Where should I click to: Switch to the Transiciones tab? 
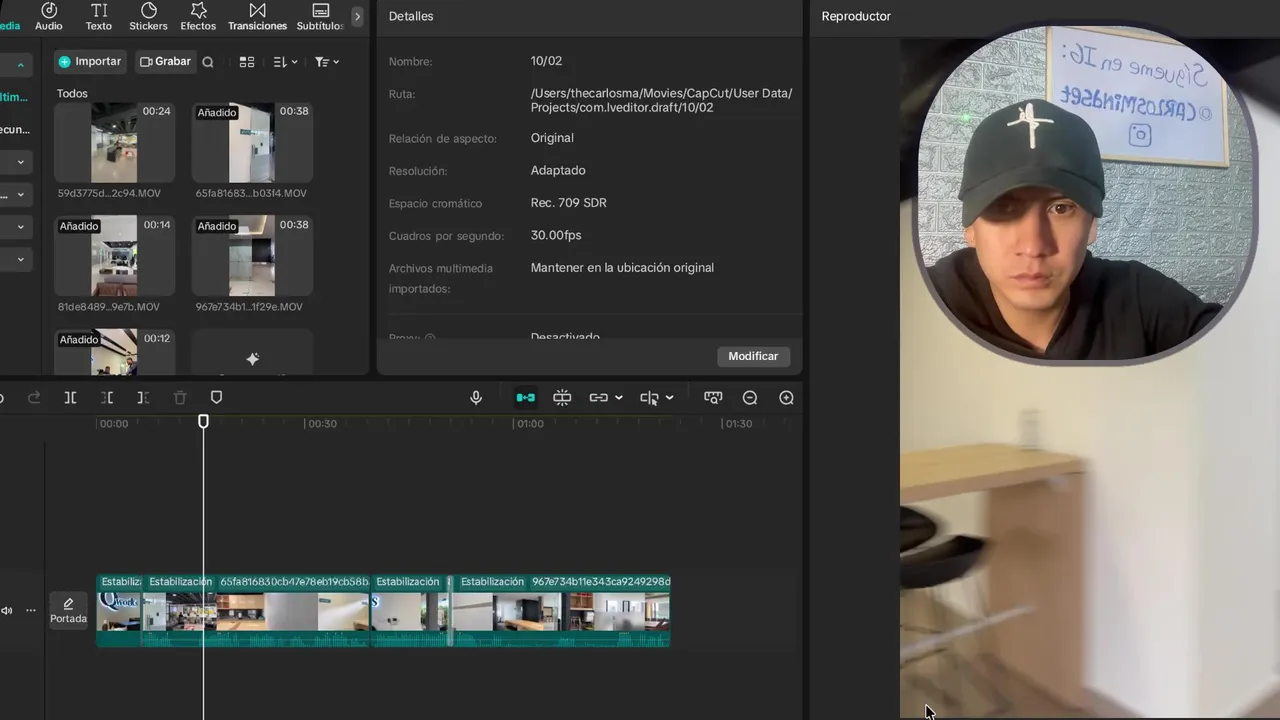[x=257, y=16]
